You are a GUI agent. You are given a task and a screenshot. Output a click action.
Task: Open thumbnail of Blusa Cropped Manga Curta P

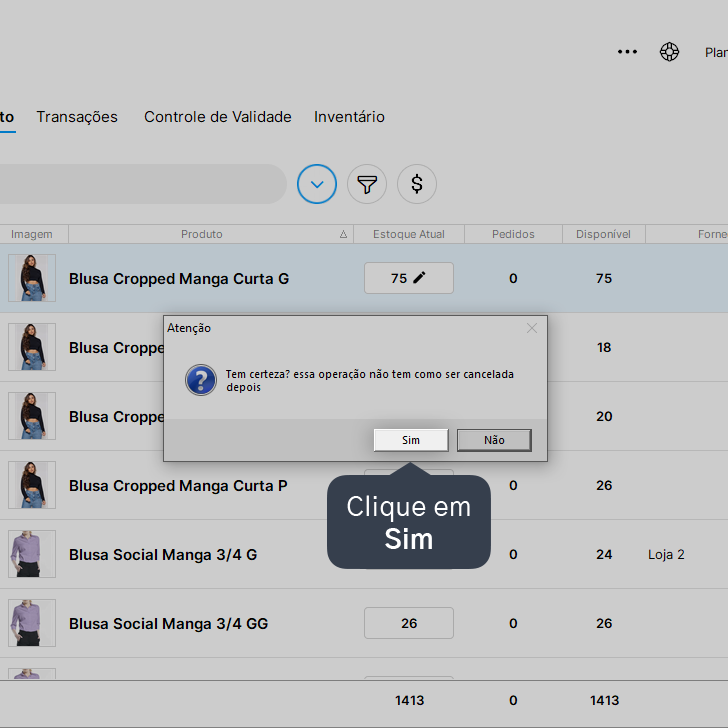(x=32, y=485)
